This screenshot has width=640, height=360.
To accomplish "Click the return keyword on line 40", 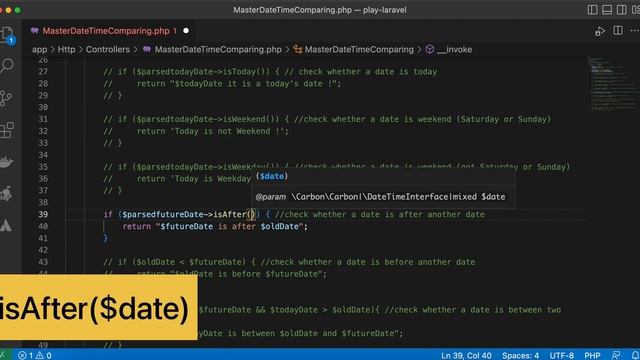I will pyautogui.click(x=137, y=226).
